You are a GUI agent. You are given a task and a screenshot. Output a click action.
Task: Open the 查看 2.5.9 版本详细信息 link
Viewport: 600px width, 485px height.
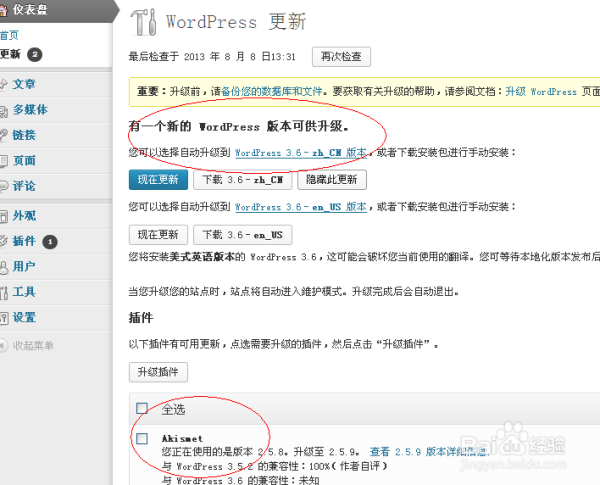click(428, 452)
